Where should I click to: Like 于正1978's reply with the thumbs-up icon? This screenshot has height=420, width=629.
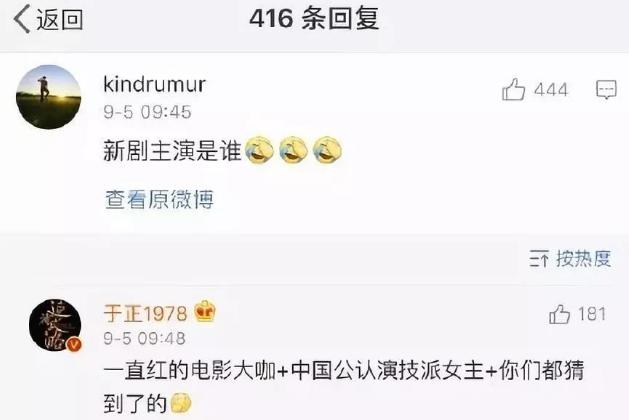pos(559,314)
